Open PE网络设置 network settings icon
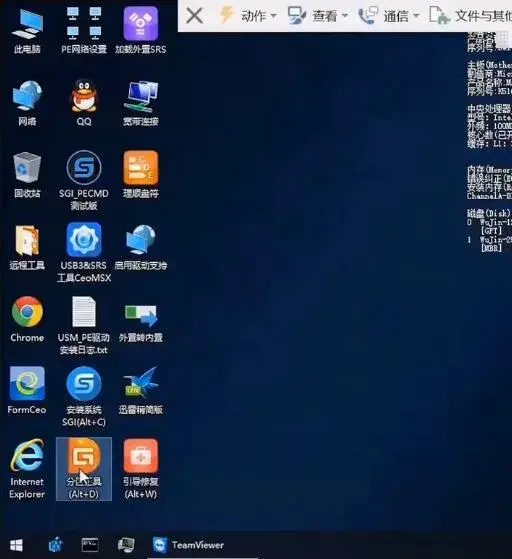This screenshot has width=512, height=559. pos(84,31)
